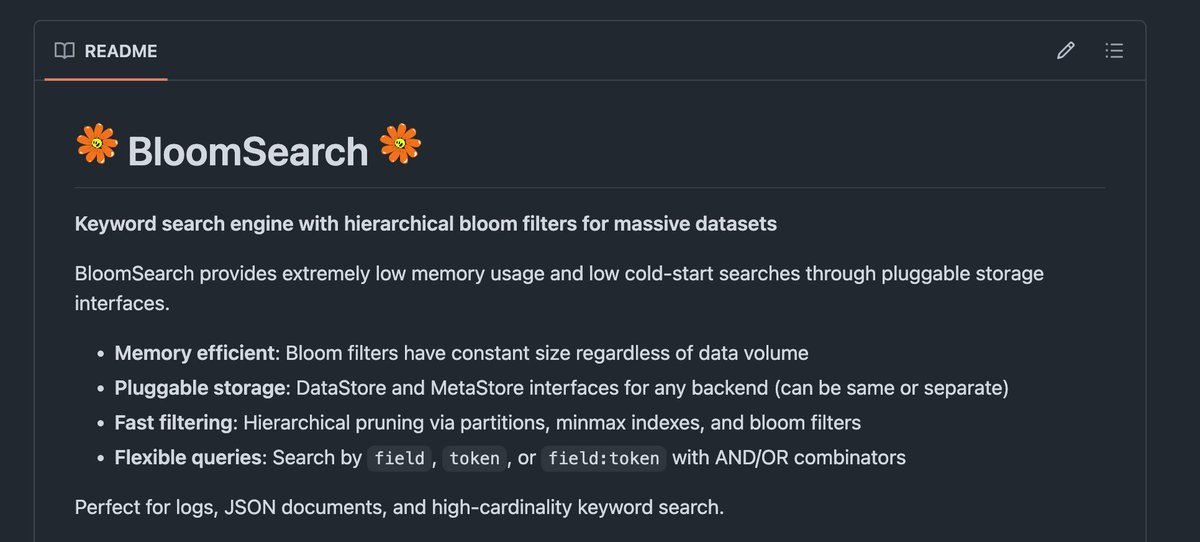Click the bold "Pluggable storage" text
1200x542 pixels.
[x=201, y=388]
